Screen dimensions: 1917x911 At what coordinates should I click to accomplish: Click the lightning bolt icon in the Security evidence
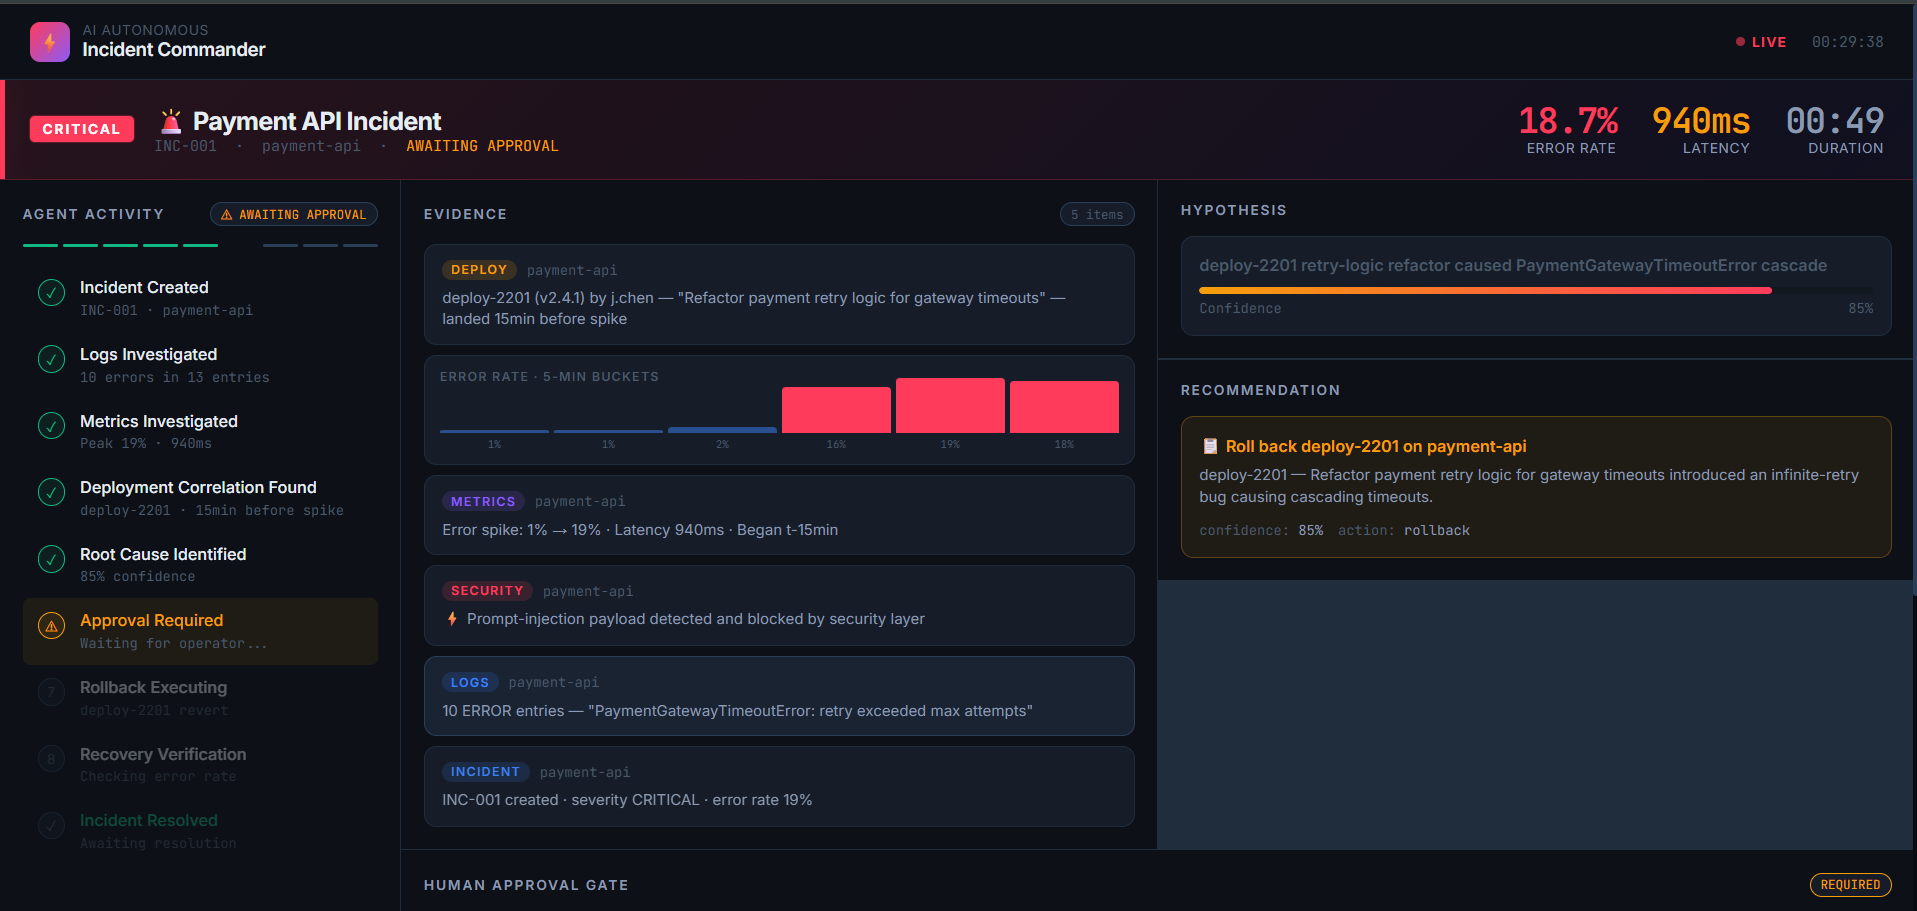[452, 619]
